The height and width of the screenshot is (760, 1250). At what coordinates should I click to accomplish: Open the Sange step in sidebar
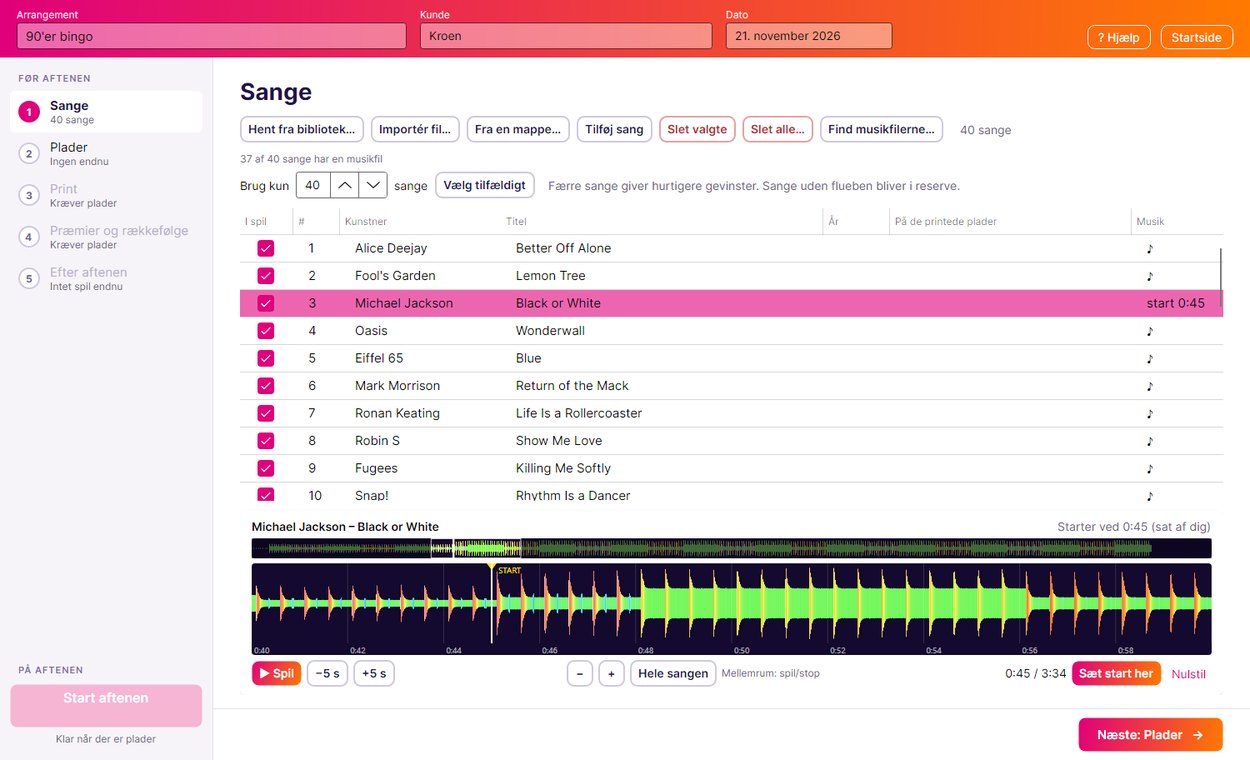pyautogui.click(x=106, y=112)
